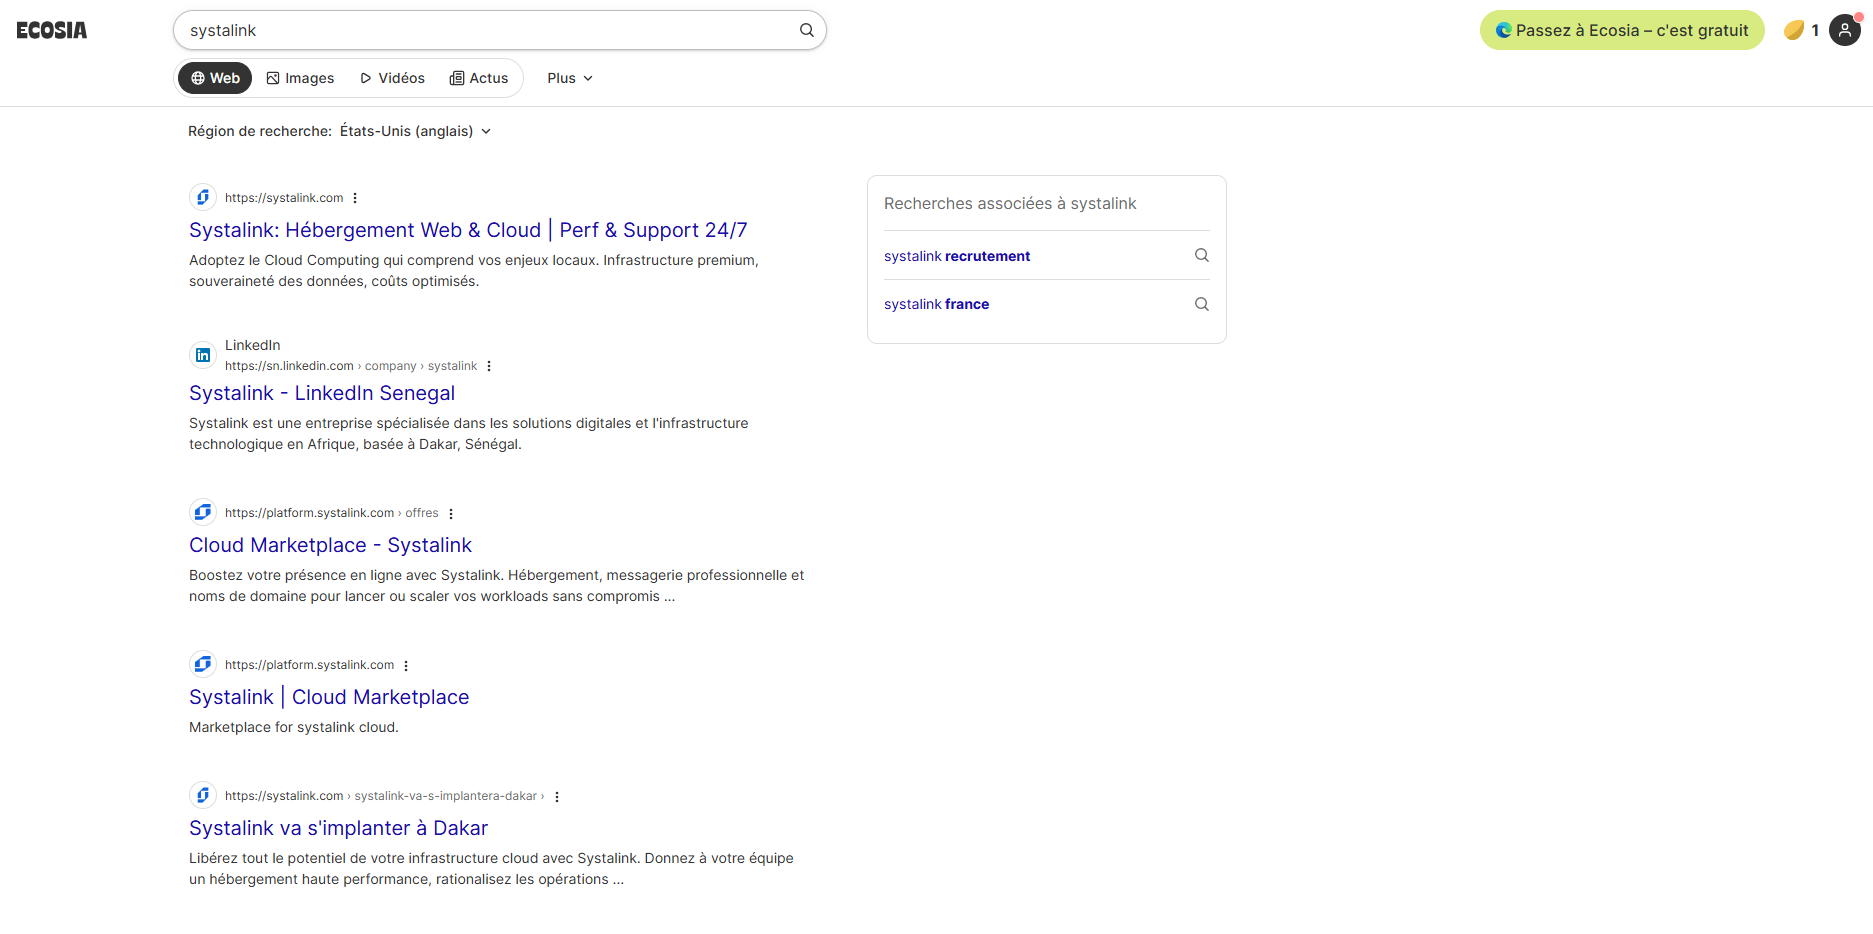The height and width of the screenshot is (934, 1873).
Task: Switch to the Vidéos tab
Action: 392,78
